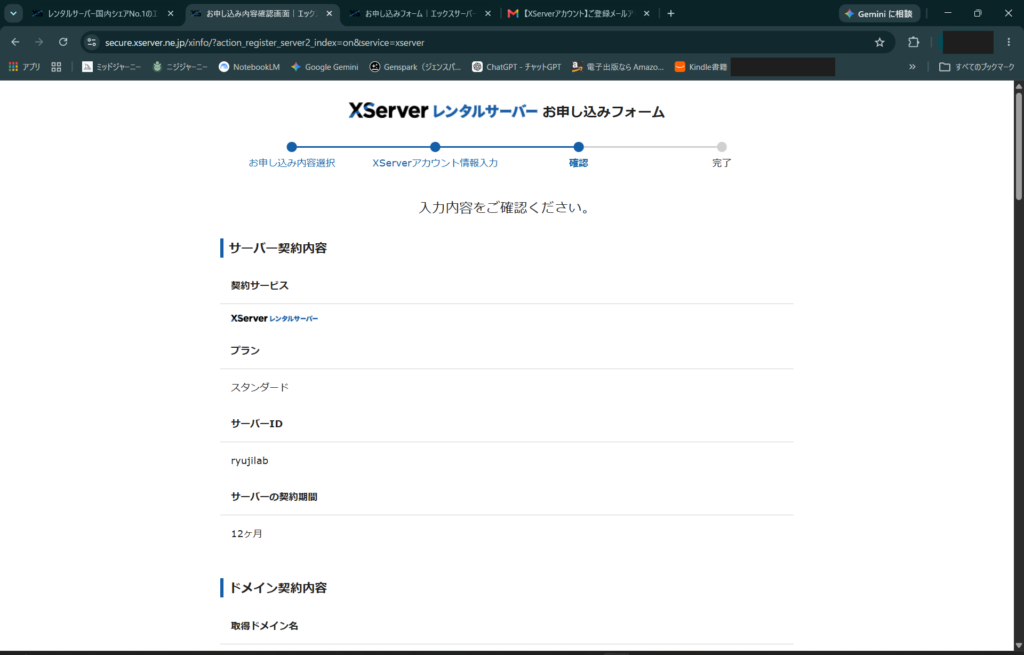Click the scrollbar down arrow

pos(1018,645)
